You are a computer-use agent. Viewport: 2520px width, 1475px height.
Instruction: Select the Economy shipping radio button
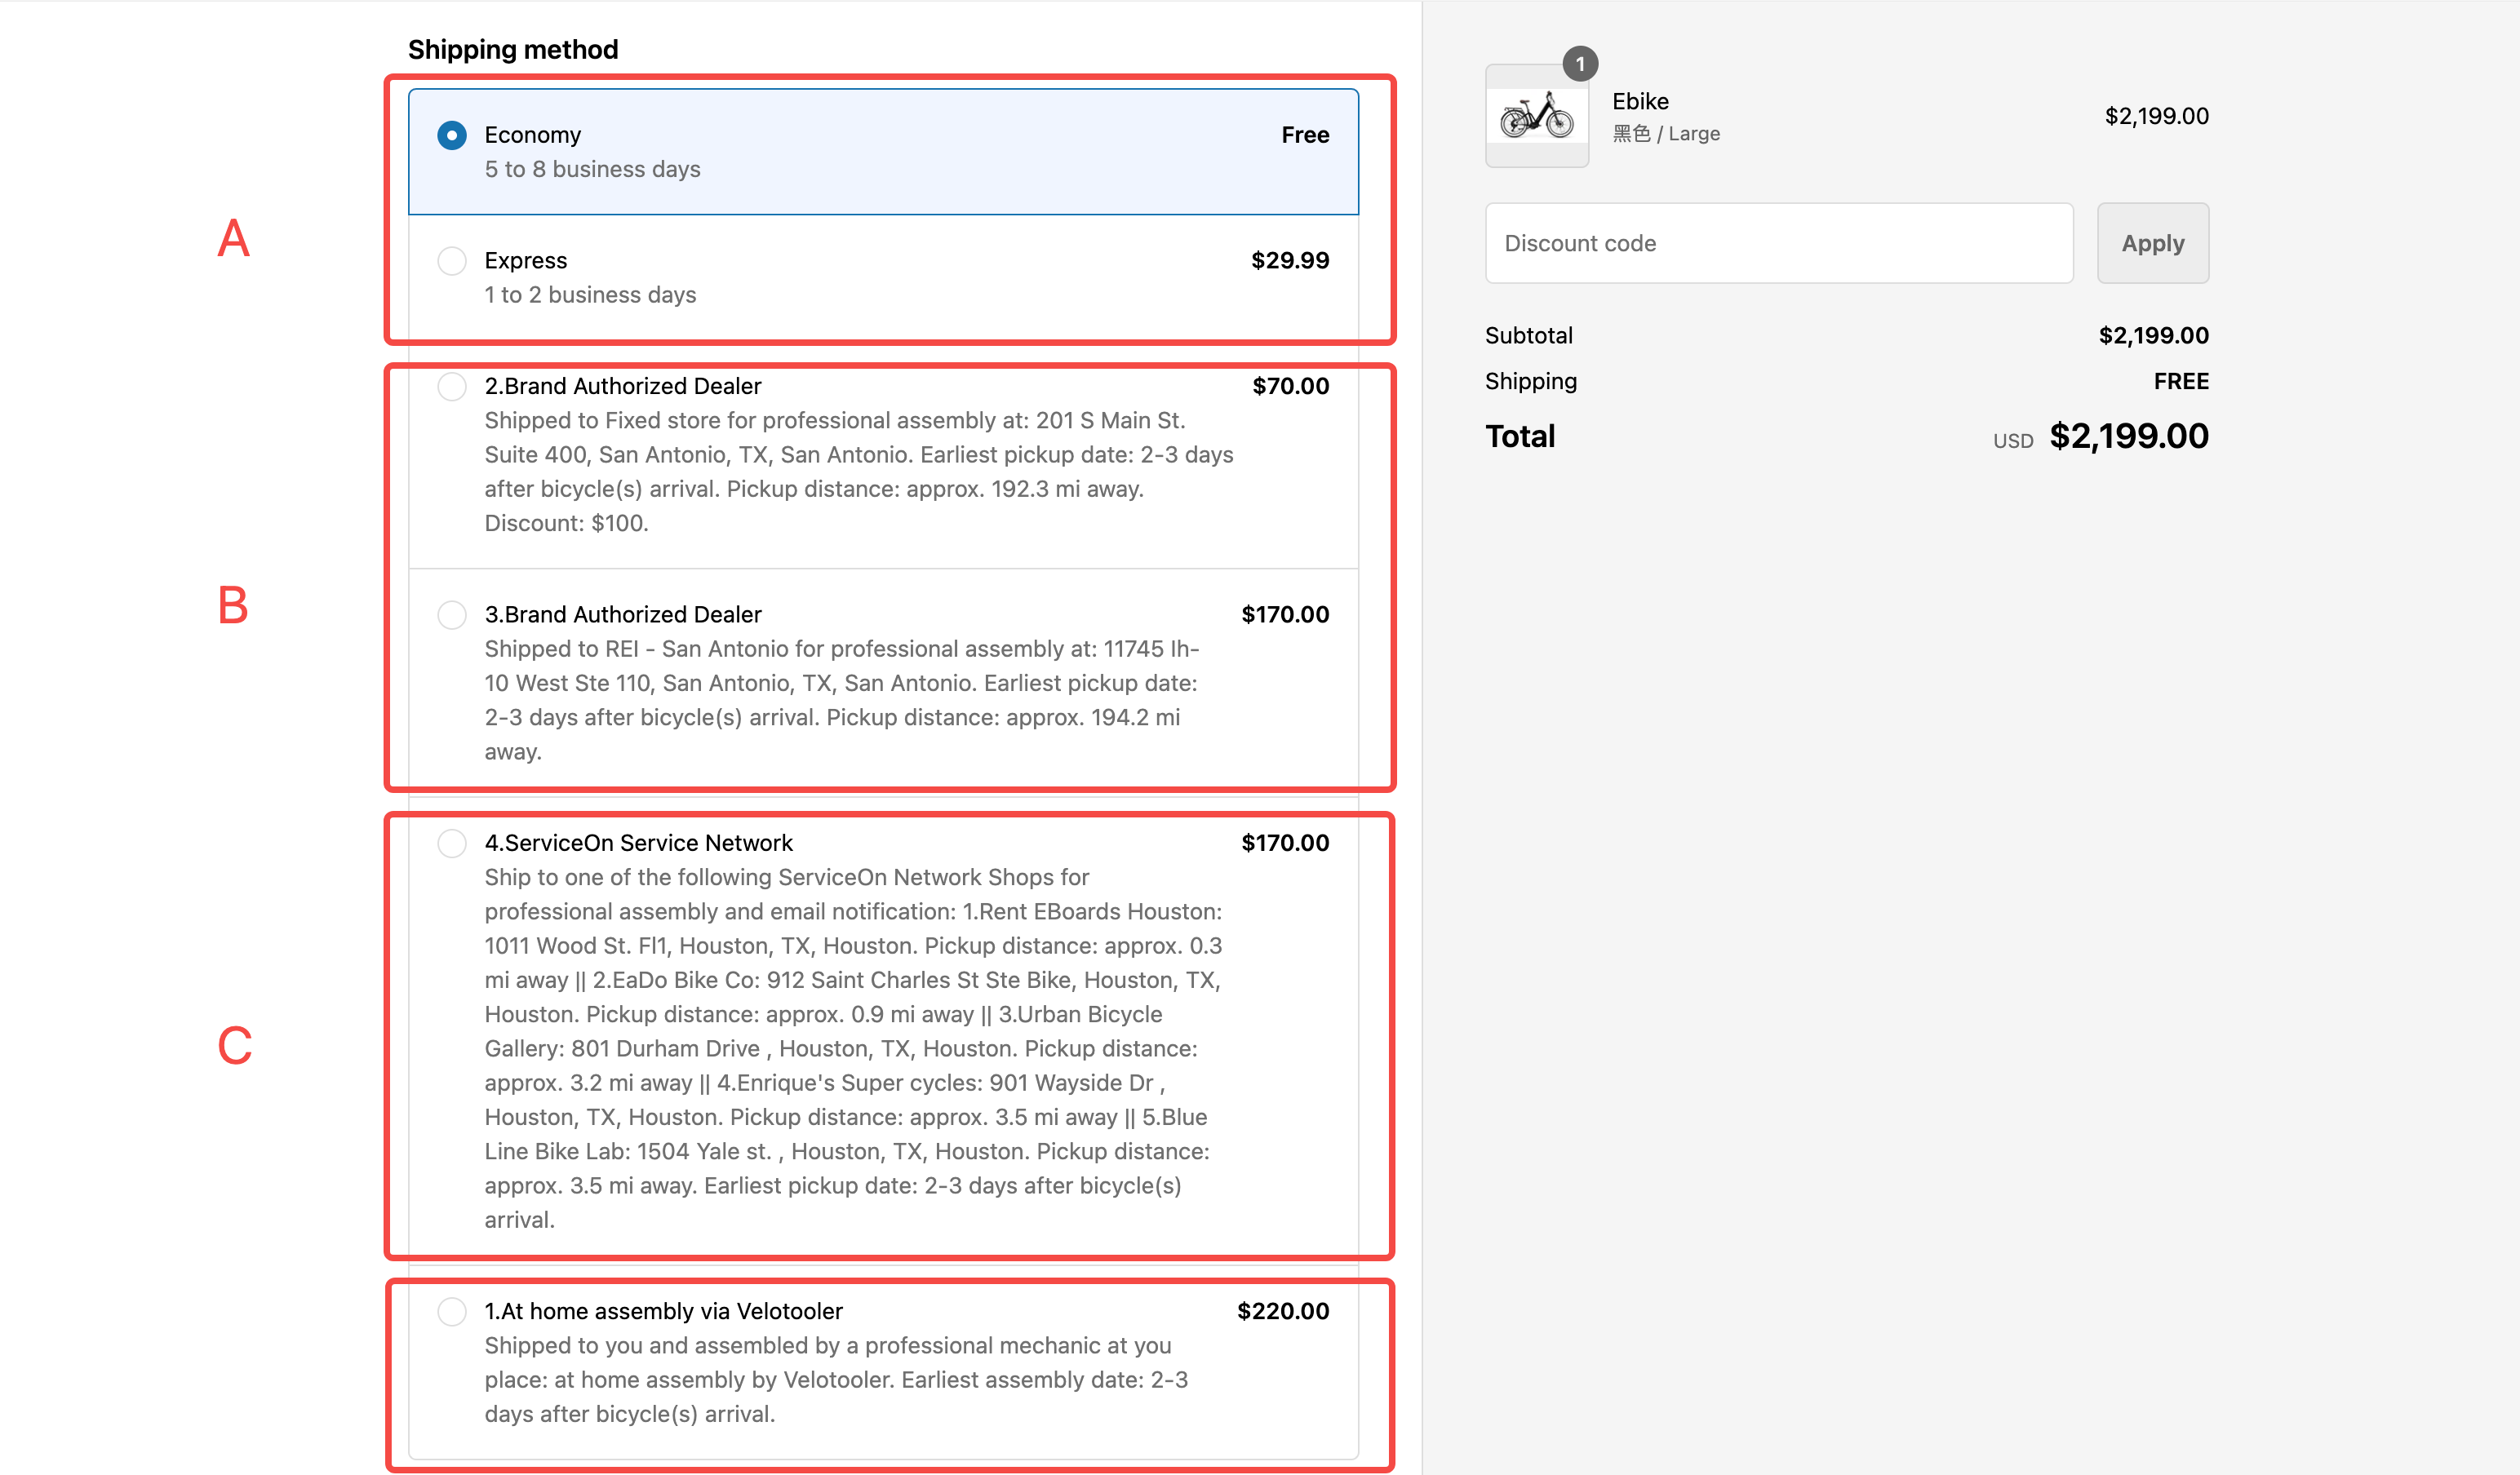pyautogui.click(x=452, y=135)
